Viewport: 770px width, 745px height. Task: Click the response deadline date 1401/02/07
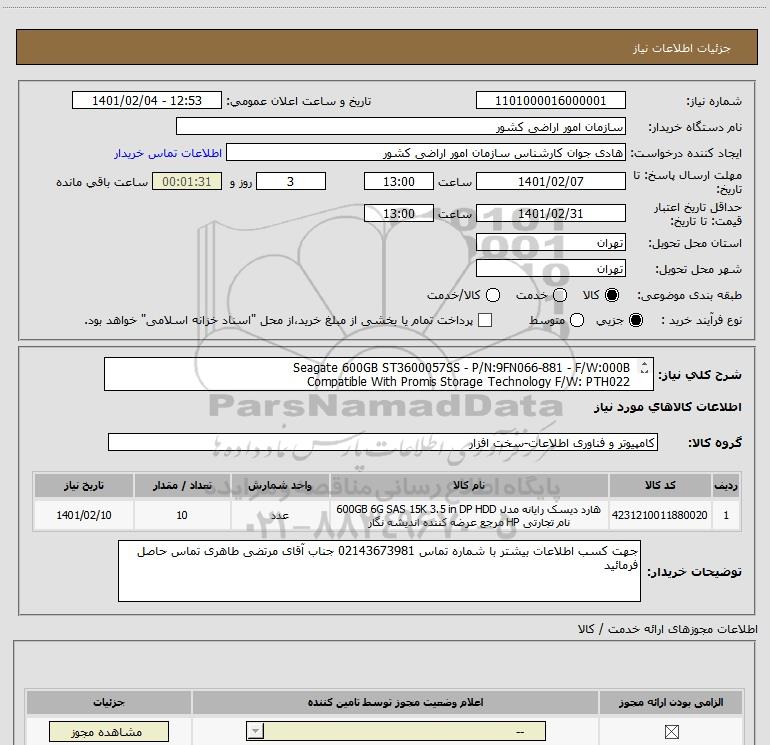coord(550,181)
